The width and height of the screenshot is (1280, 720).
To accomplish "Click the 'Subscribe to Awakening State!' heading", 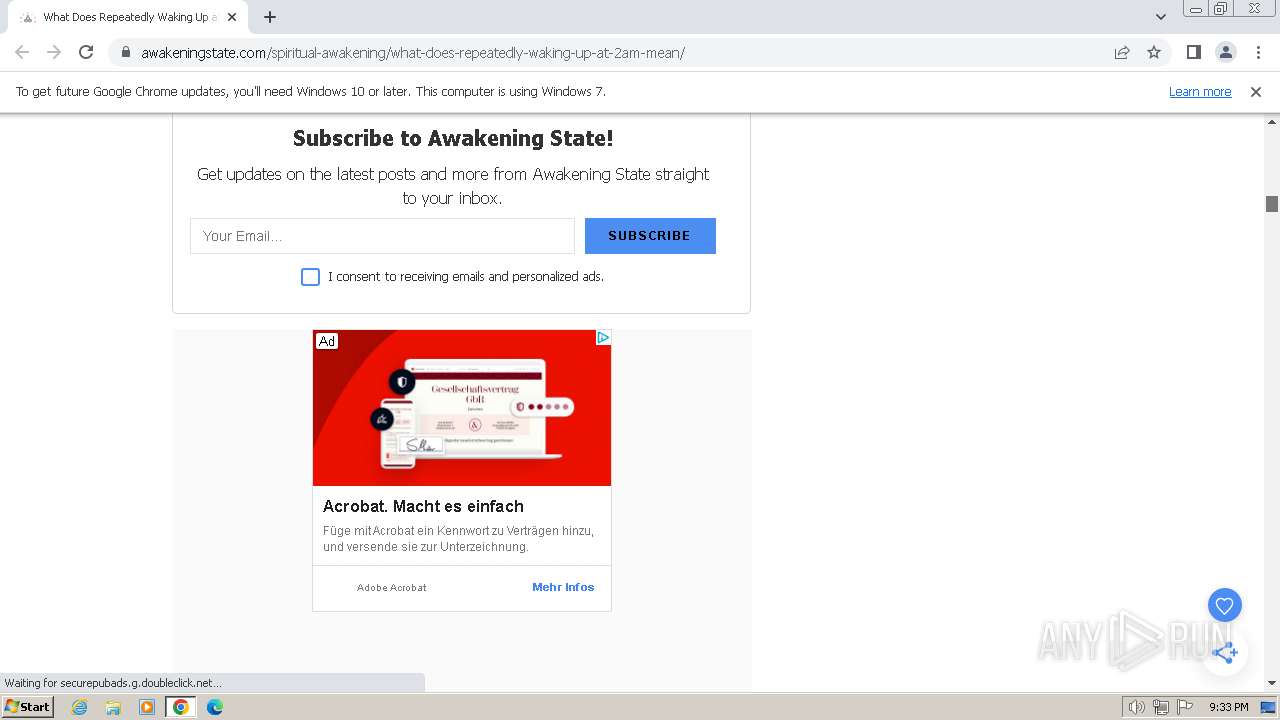I will coord(453,138).
